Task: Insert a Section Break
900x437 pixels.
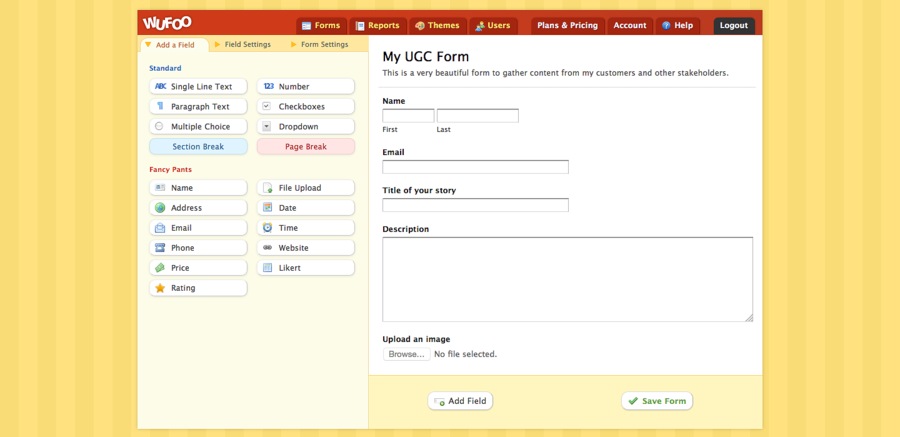Action: 198,147
